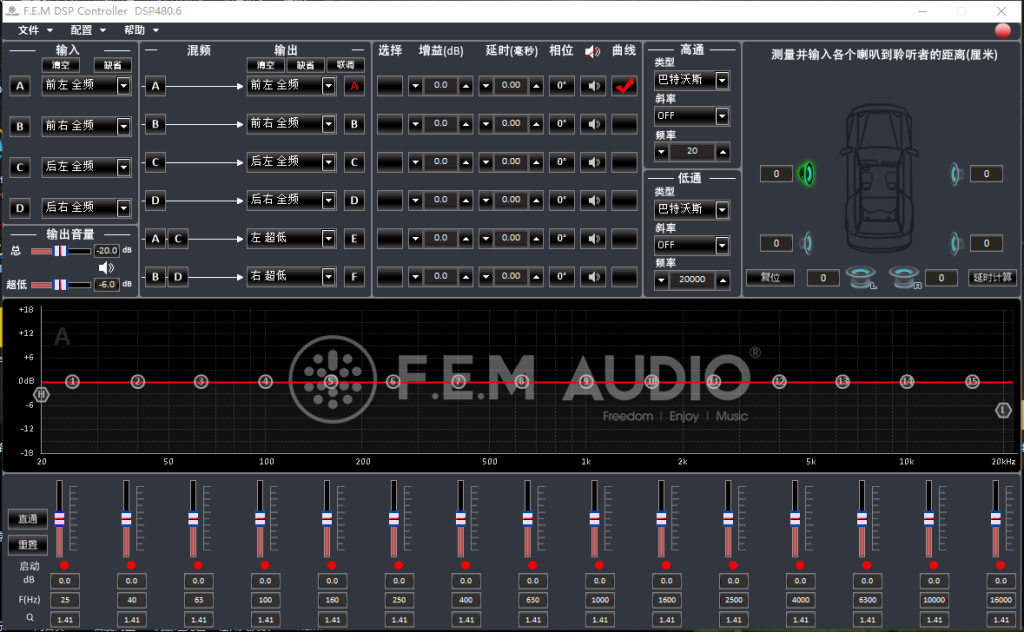Screen dimensions: 1024x632
Task: Toggle the red enable dot for 1000 Hz band
Action: [599, 565]
